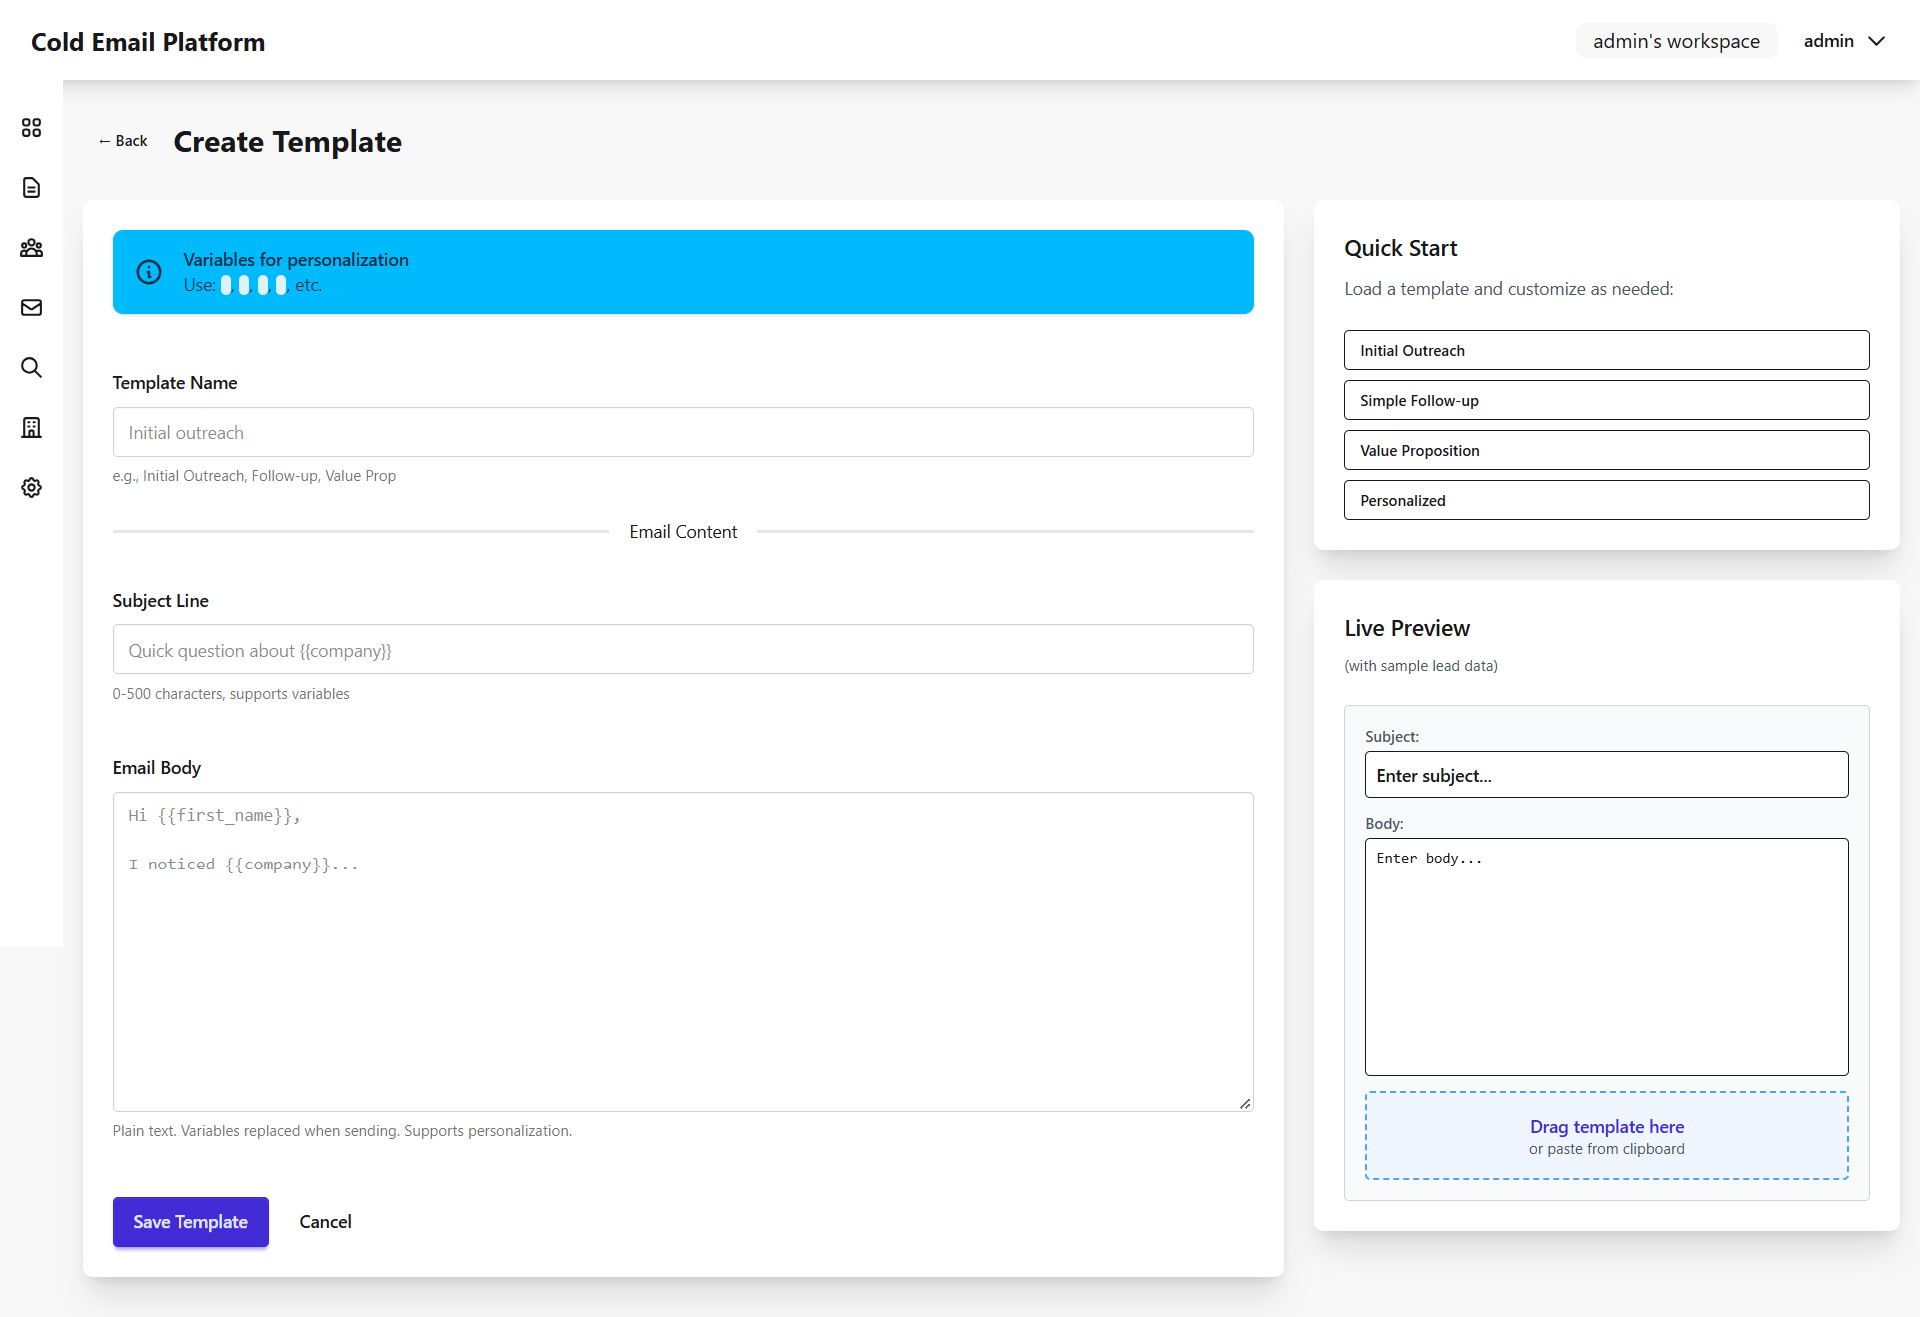Load the Initial Outreach quick start template
The height and width of the screenshot is (1317, 1920).
click(1606, 350)
